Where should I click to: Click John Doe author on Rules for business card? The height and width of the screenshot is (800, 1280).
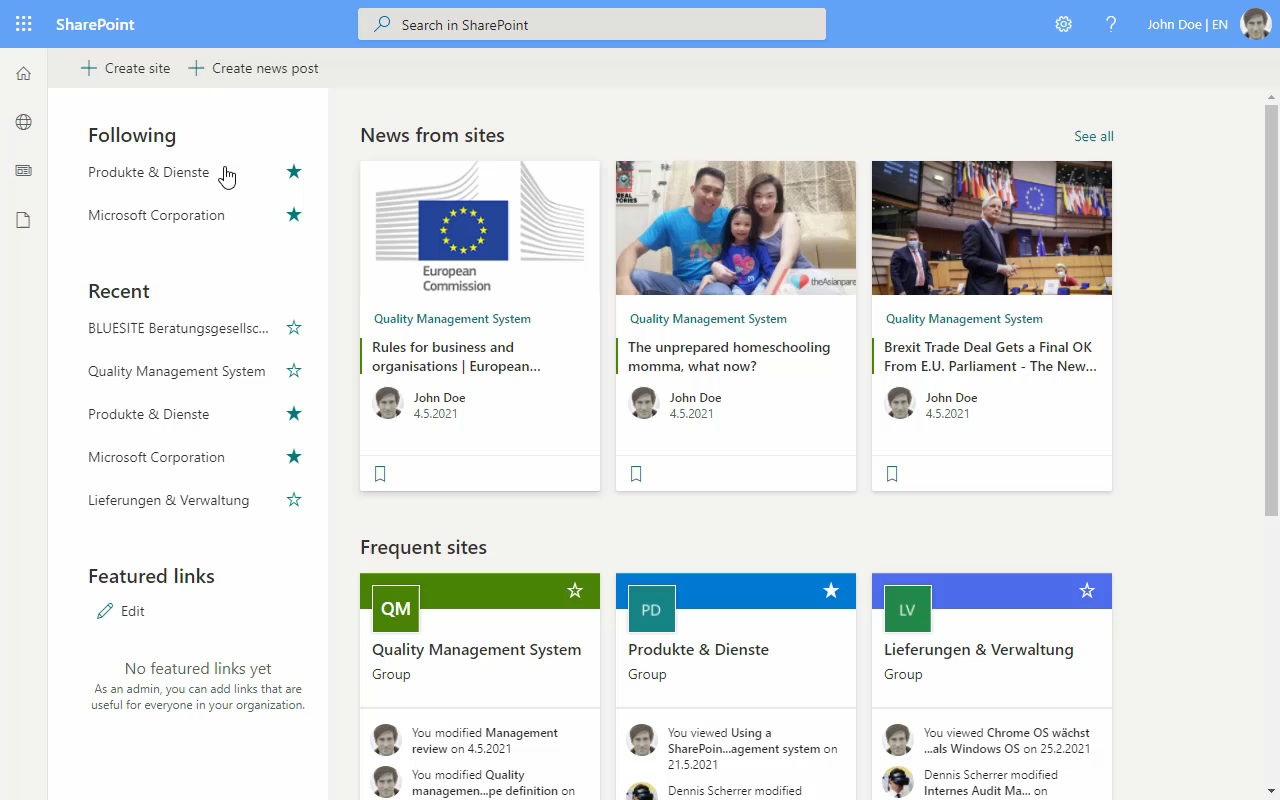tap(439, 397)
